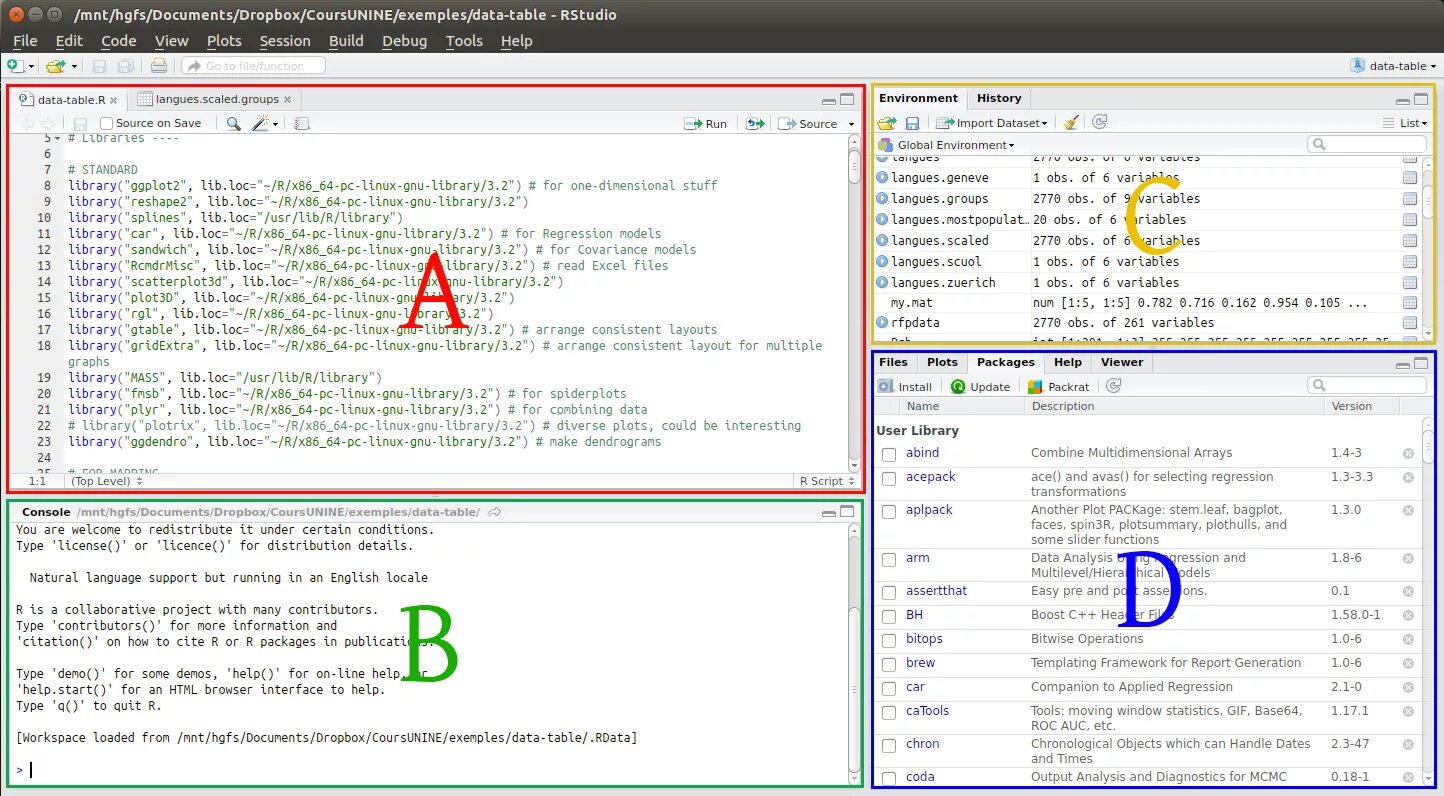The width and height of the screenshot is (1444, 796).
Task: Open the List view dropdown in Environment
Action: tap(1409, 122)
